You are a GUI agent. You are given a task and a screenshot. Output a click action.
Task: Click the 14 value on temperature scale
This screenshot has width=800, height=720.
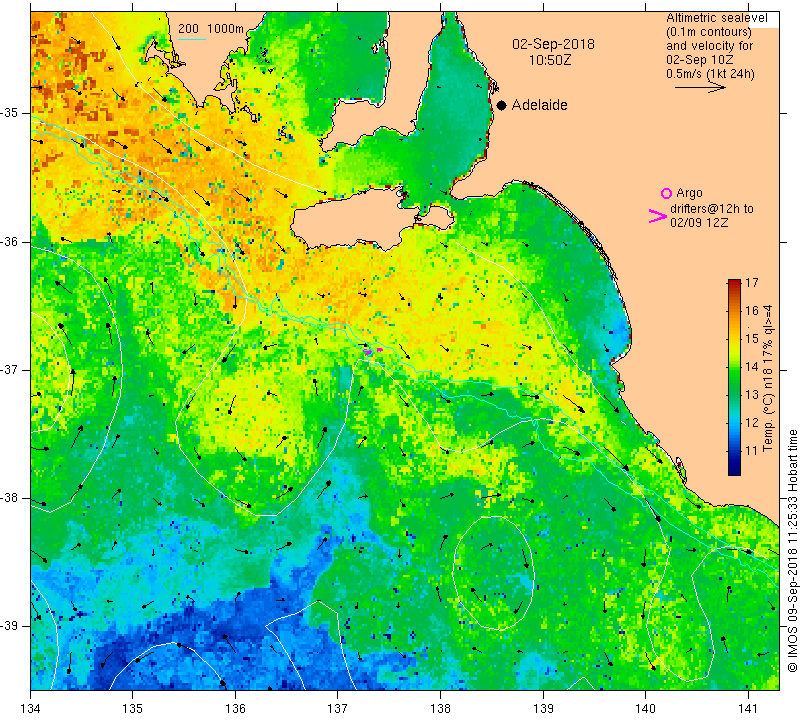(752, 366)
